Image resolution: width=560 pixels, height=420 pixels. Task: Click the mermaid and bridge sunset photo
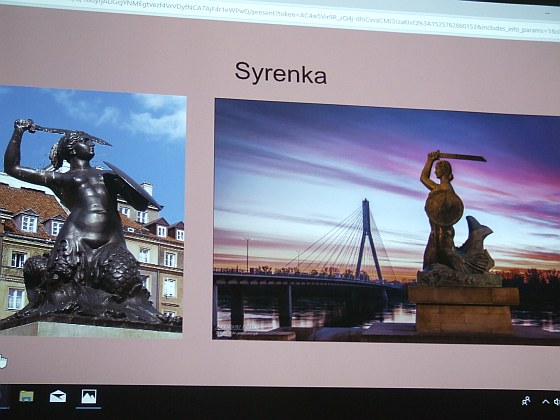[387, 221]
